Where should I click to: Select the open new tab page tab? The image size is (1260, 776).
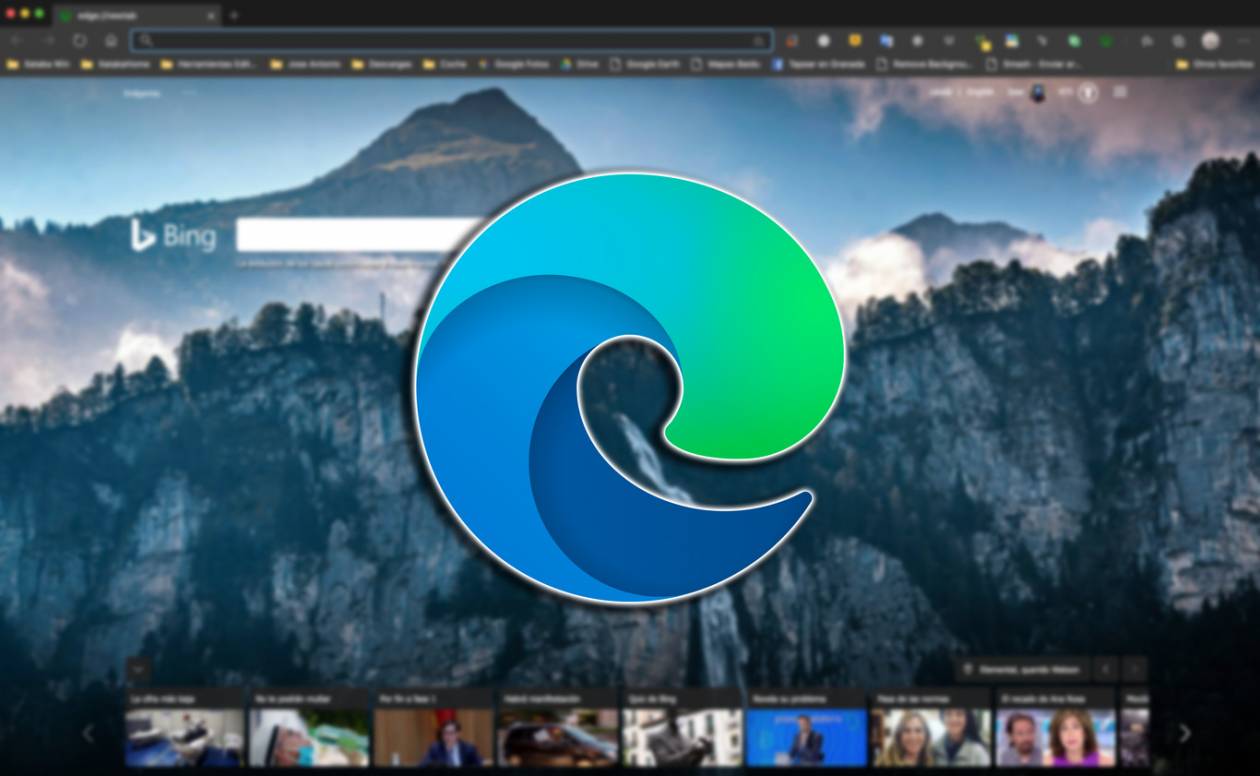coord(135,15)
